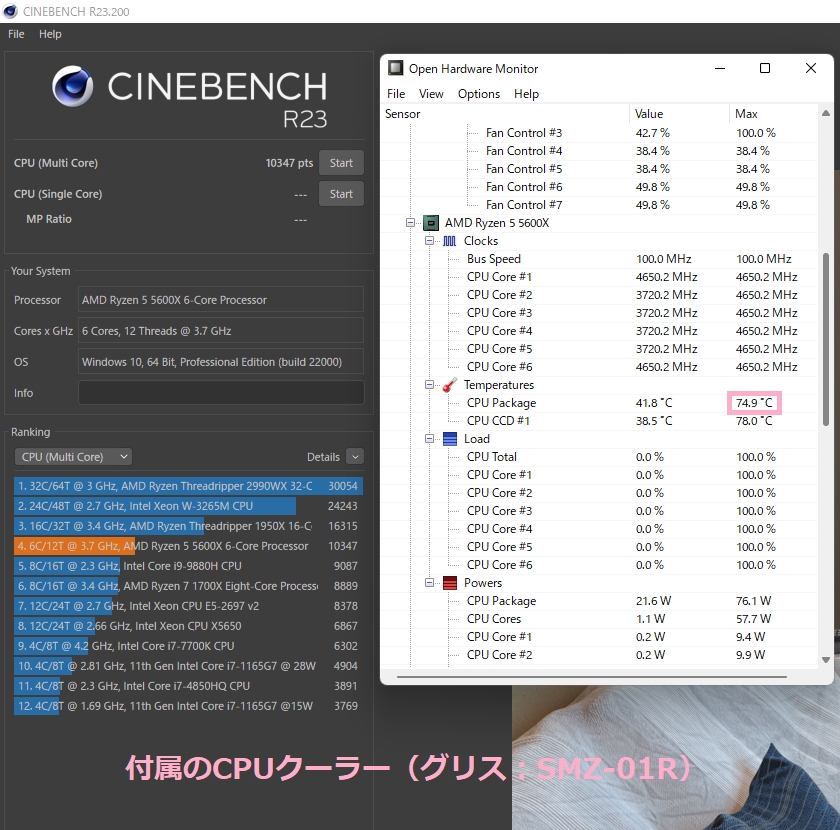Click the Cinebench logo sphere icon
The width and height of the screenshot is (840, 830).
[x=73, y=86]
